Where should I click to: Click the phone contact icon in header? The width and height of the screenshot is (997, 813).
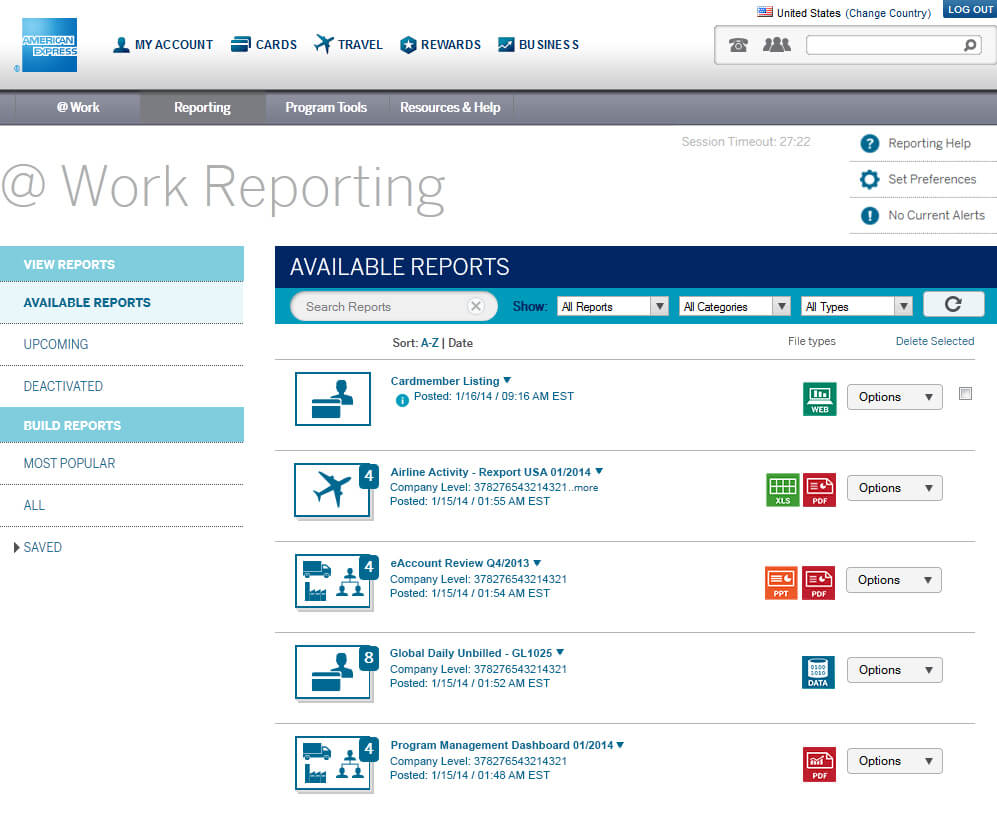(739, 44)
